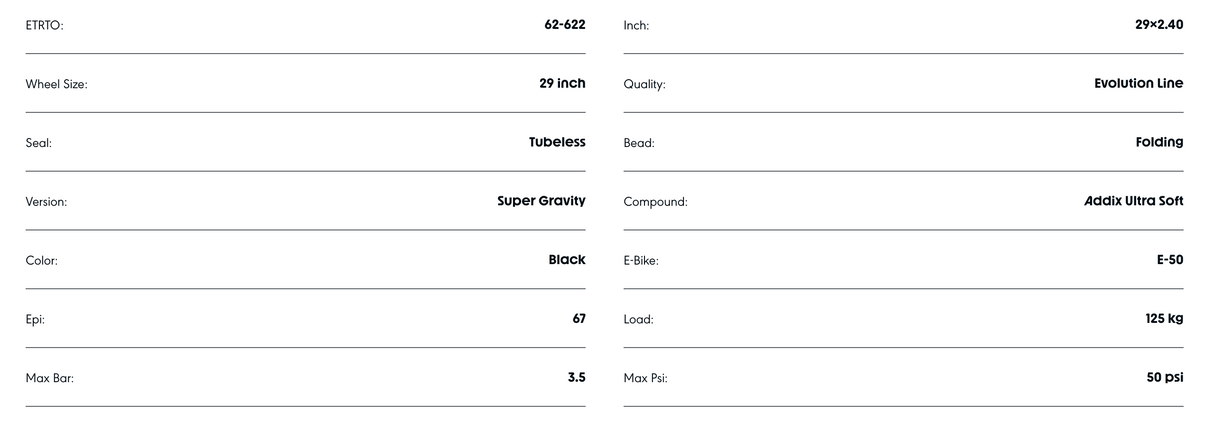Click the Wheel Size label

pyautogui.click(x=56, y=84)
